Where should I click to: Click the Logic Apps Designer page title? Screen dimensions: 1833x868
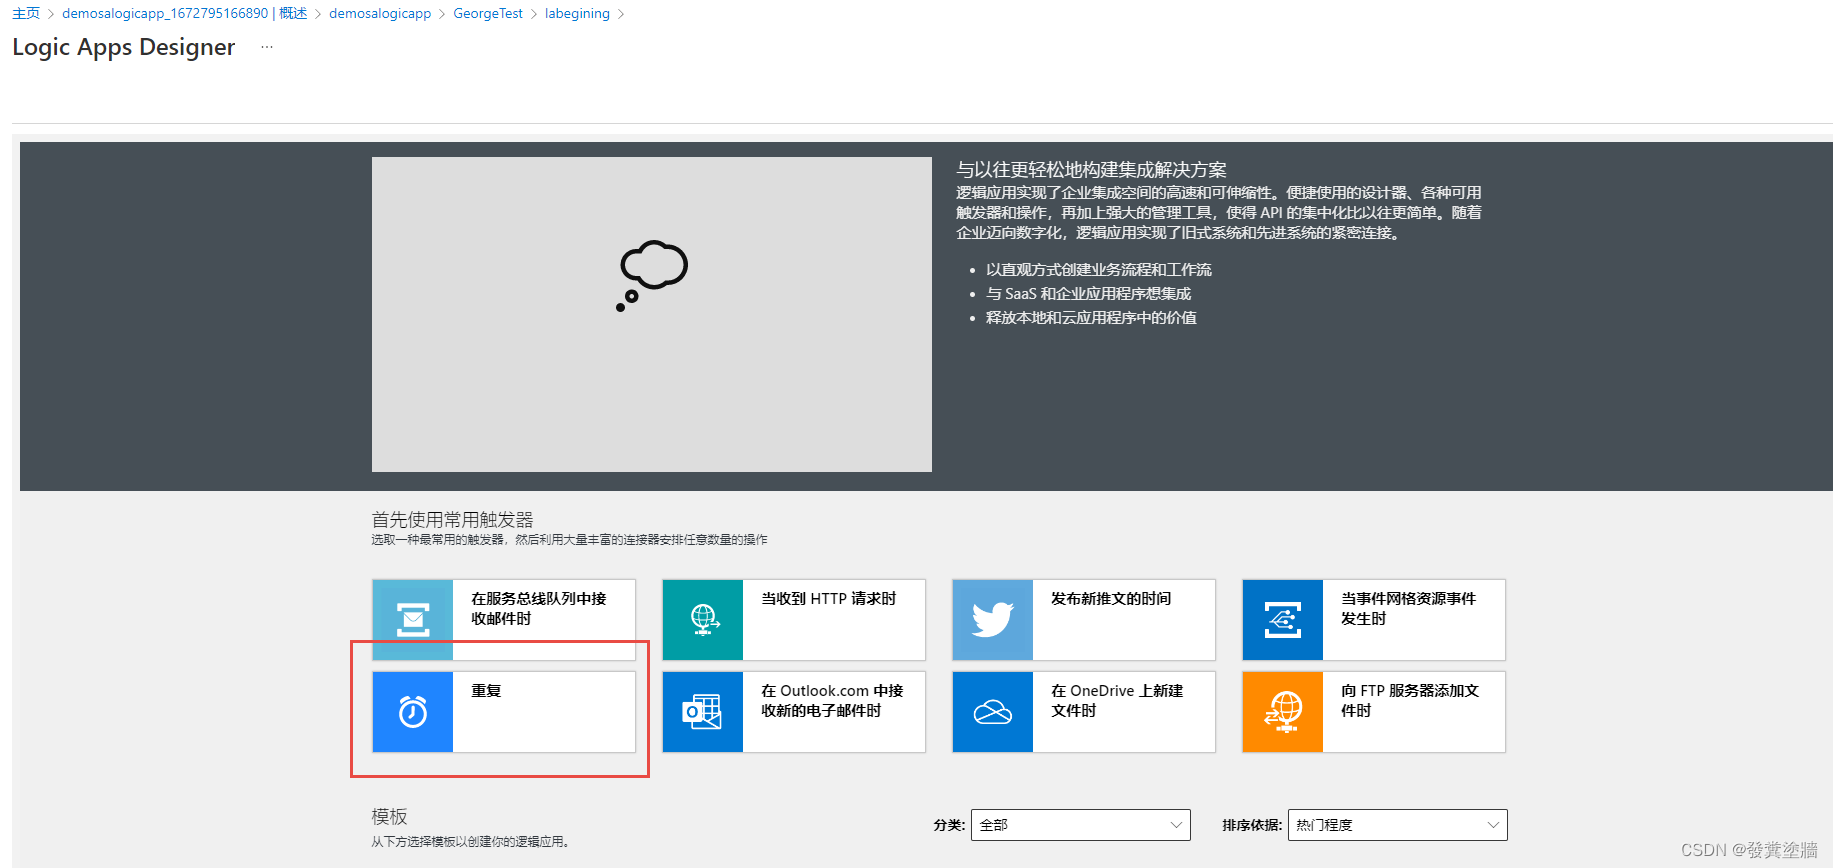click(x=124, y=47)
